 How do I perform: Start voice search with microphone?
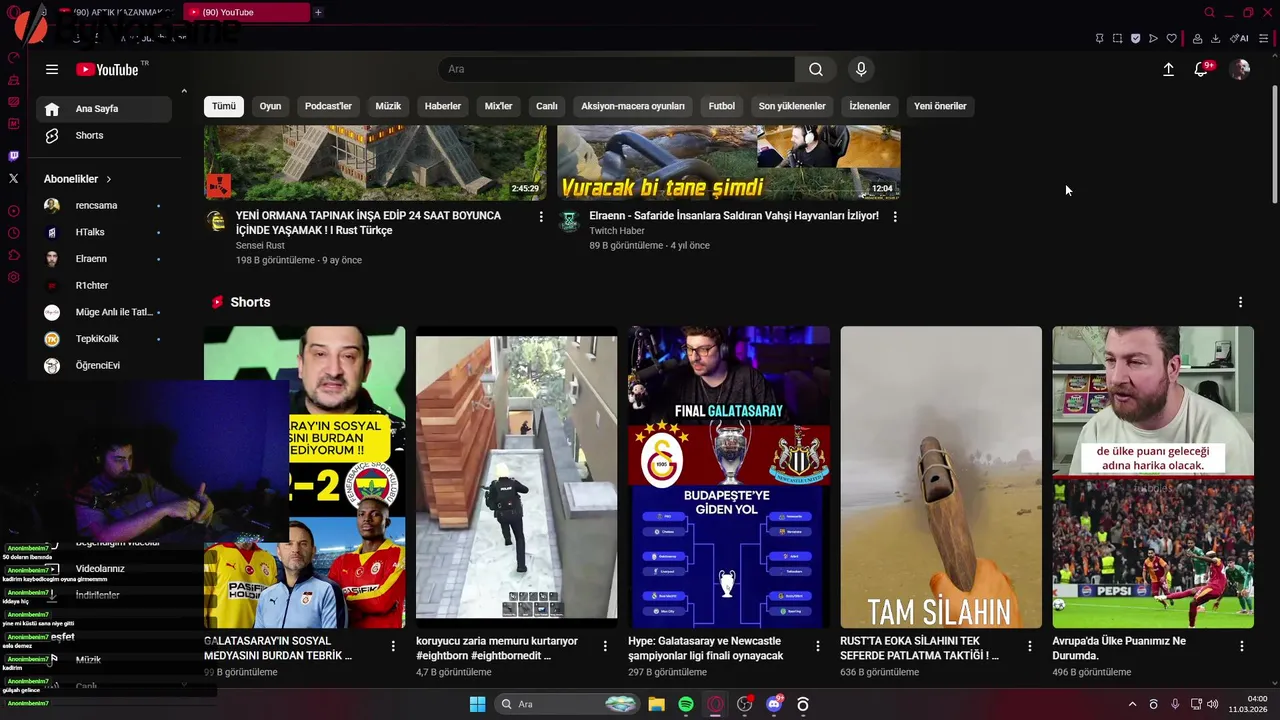click(861, 69)
